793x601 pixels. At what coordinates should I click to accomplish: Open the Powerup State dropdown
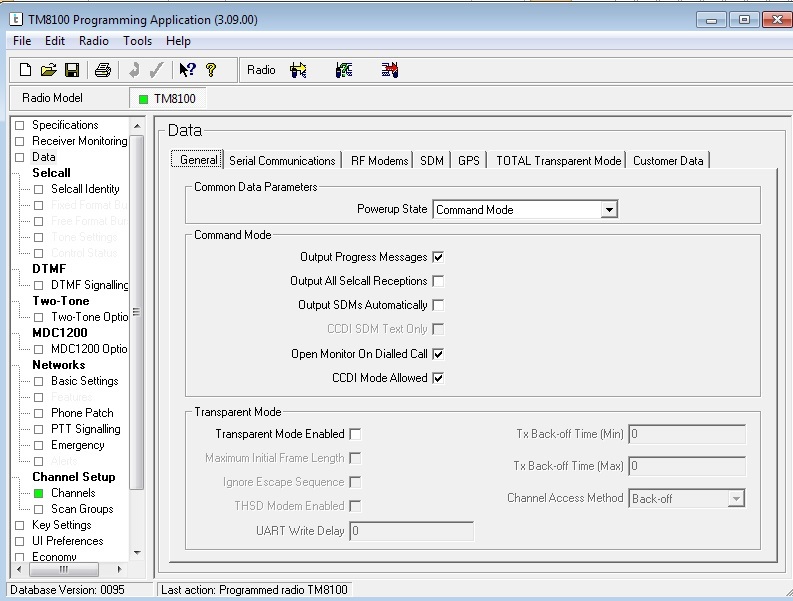pos(608,210)
